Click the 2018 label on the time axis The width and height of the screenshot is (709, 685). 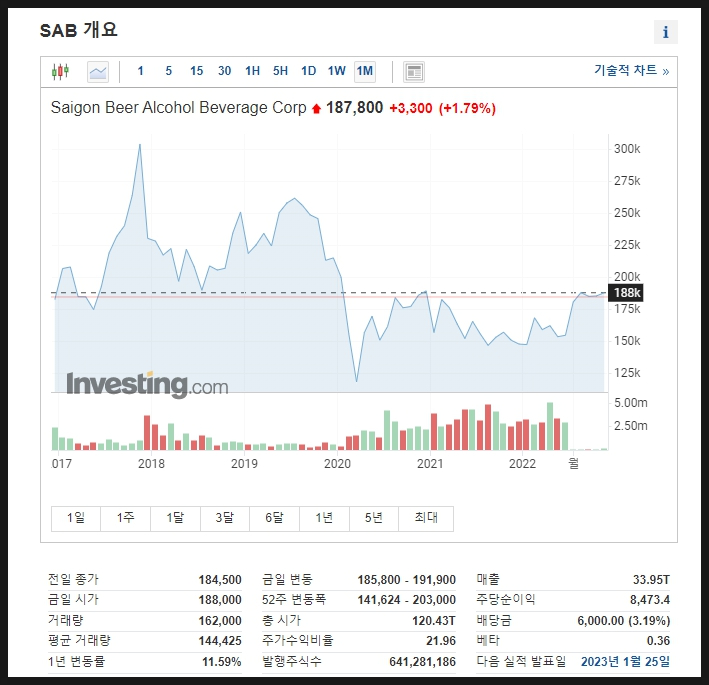coord(151,463)
